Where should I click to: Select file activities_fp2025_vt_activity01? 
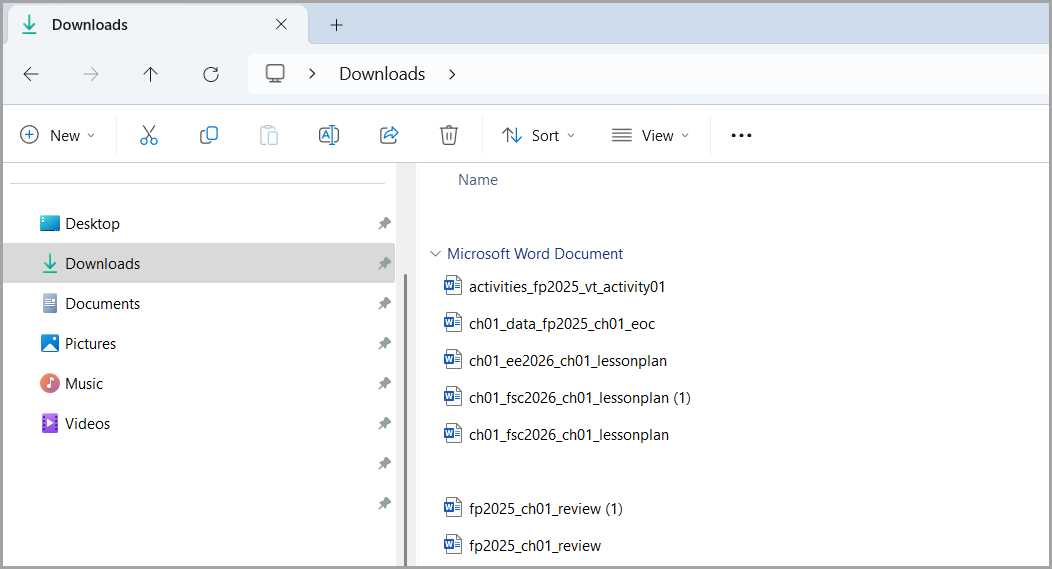[567, 287]
